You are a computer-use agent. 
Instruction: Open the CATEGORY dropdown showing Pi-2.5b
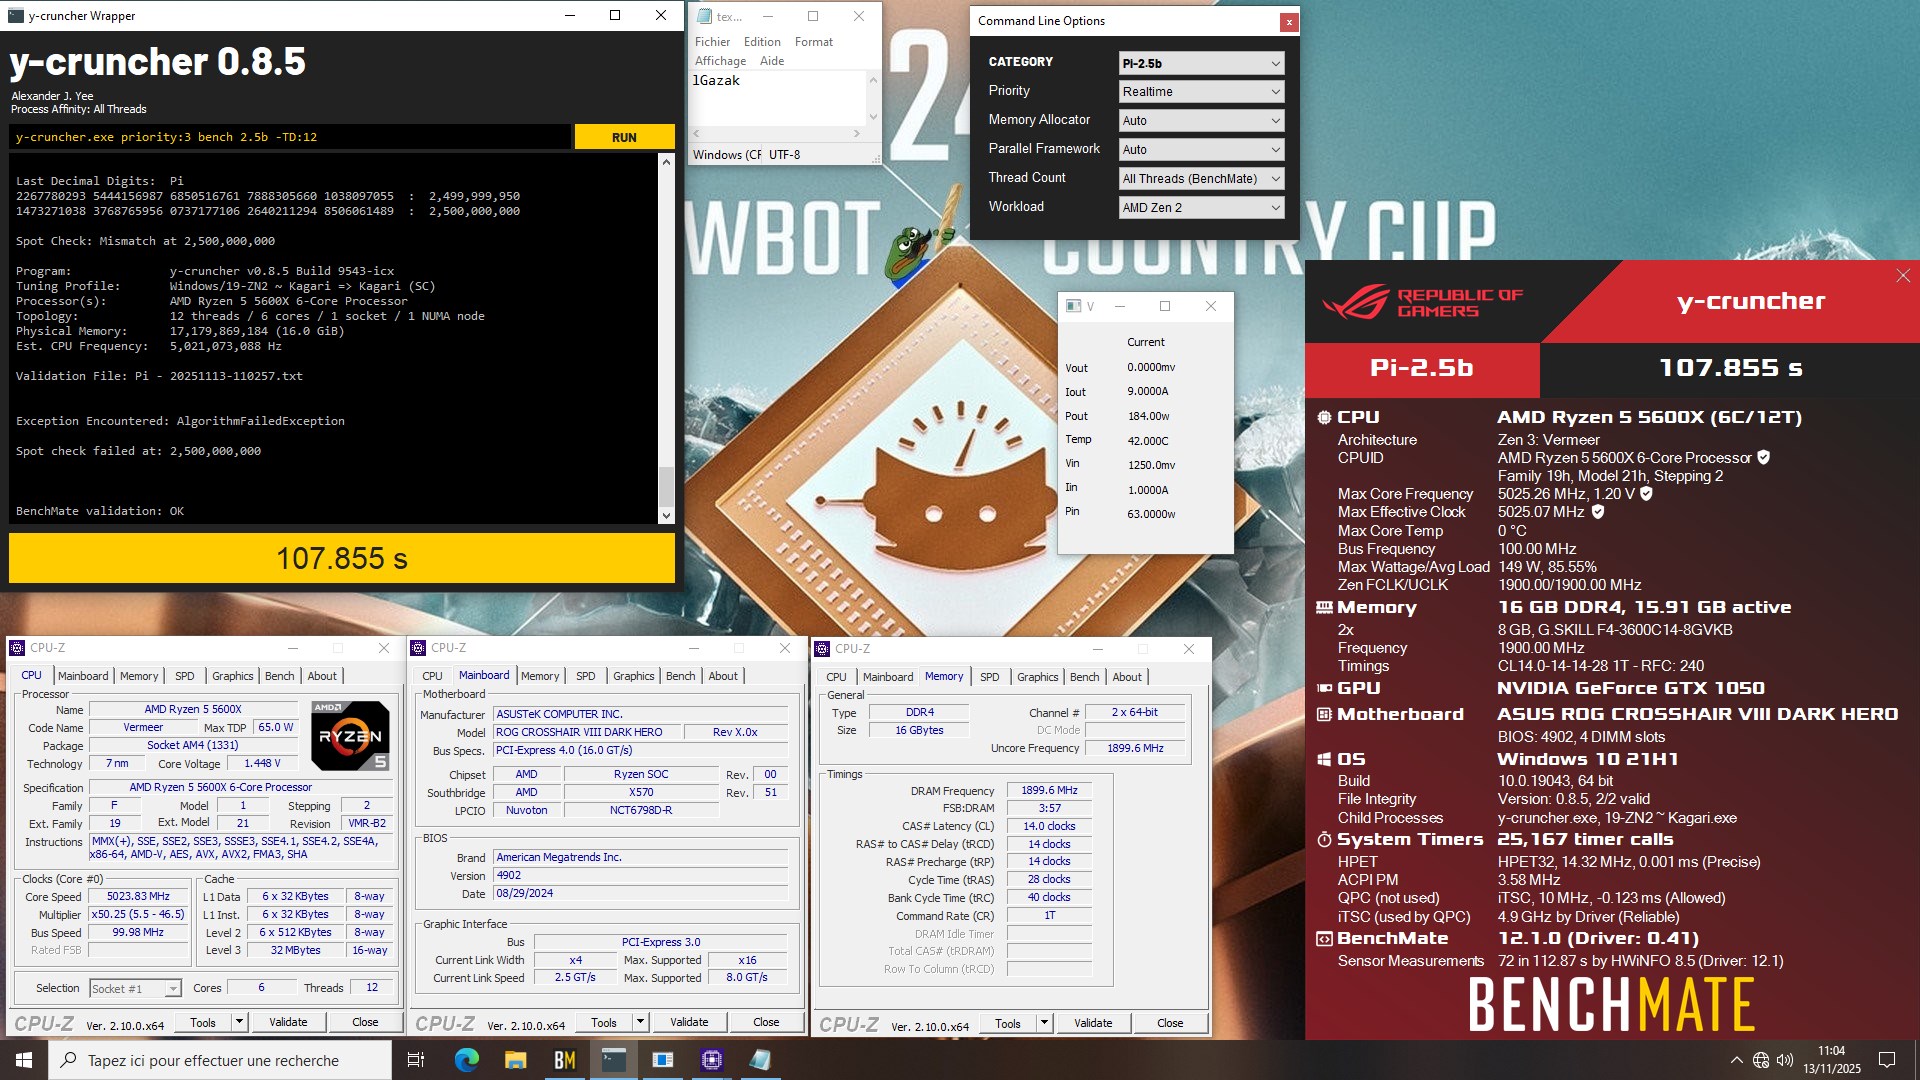coord(1201,63)
